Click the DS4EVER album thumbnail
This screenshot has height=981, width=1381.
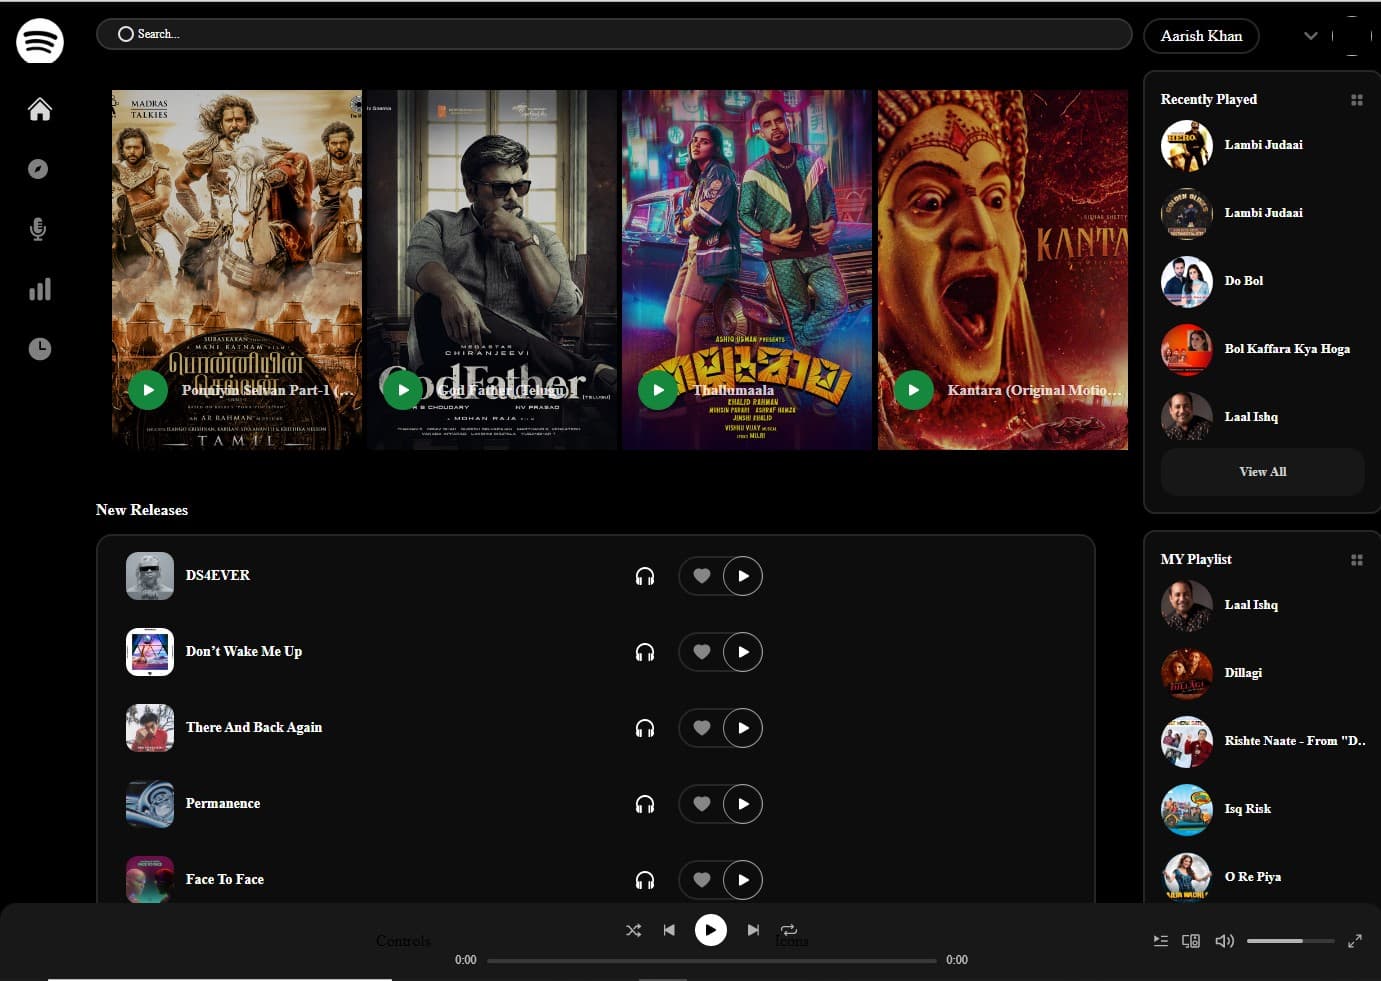coord(150,576)
